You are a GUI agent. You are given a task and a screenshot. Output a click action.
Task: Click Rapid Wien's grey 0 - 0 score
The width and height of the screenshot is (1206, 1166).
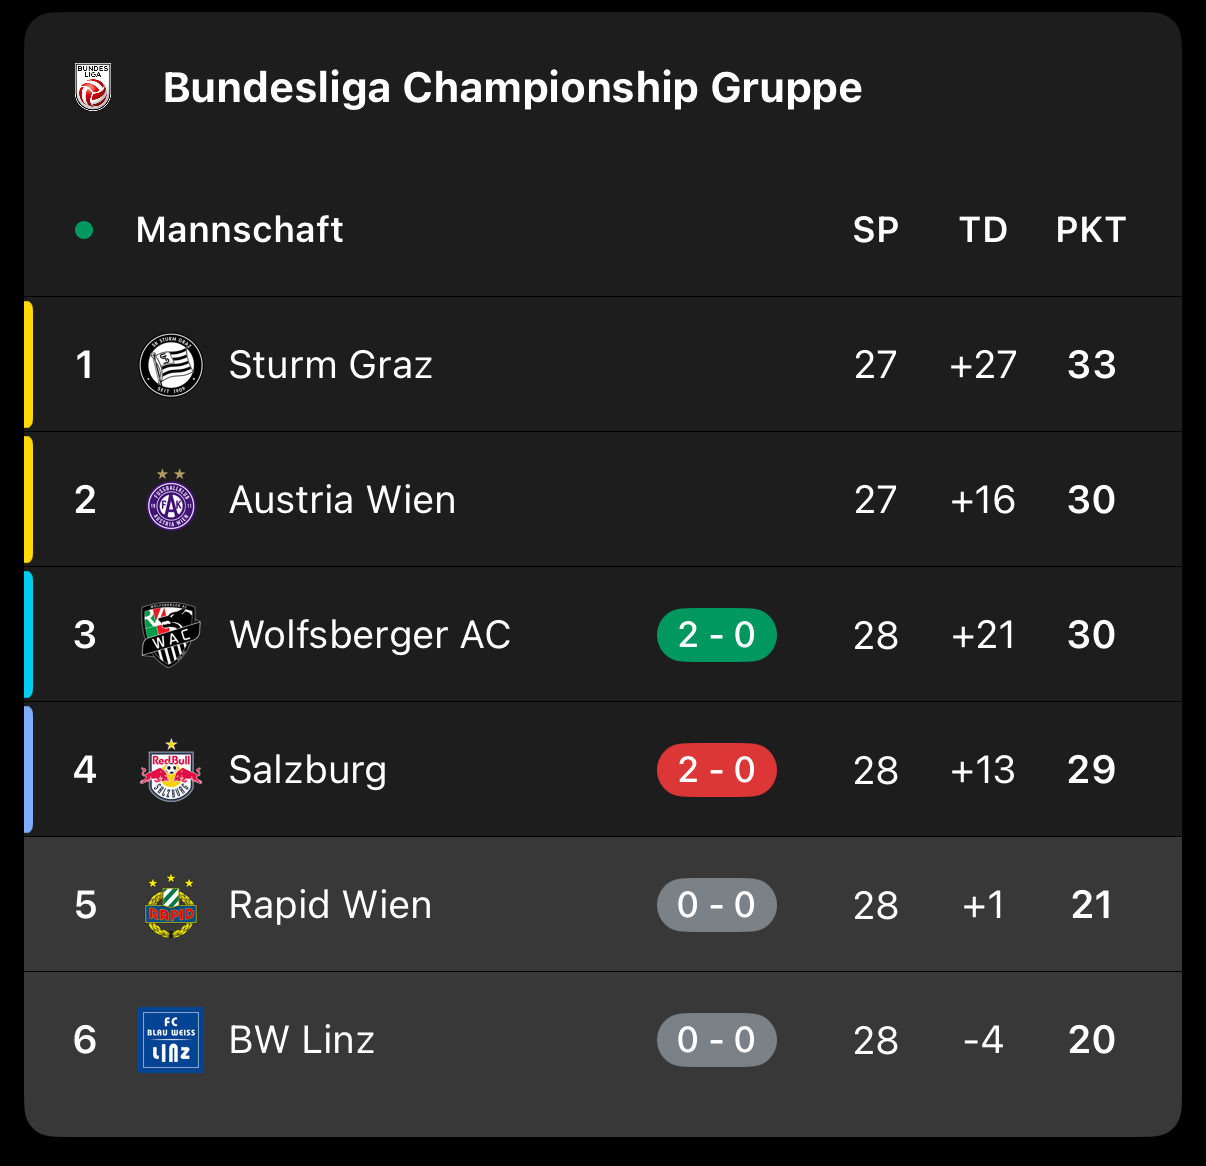pos(716,905)
